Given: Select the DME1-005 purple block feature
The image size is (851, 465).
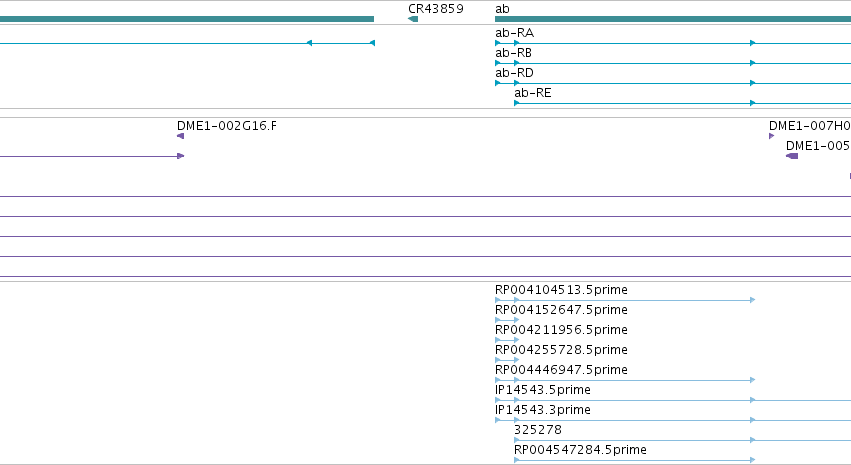Looking at the screenshot, I should (x=792, y=156).
